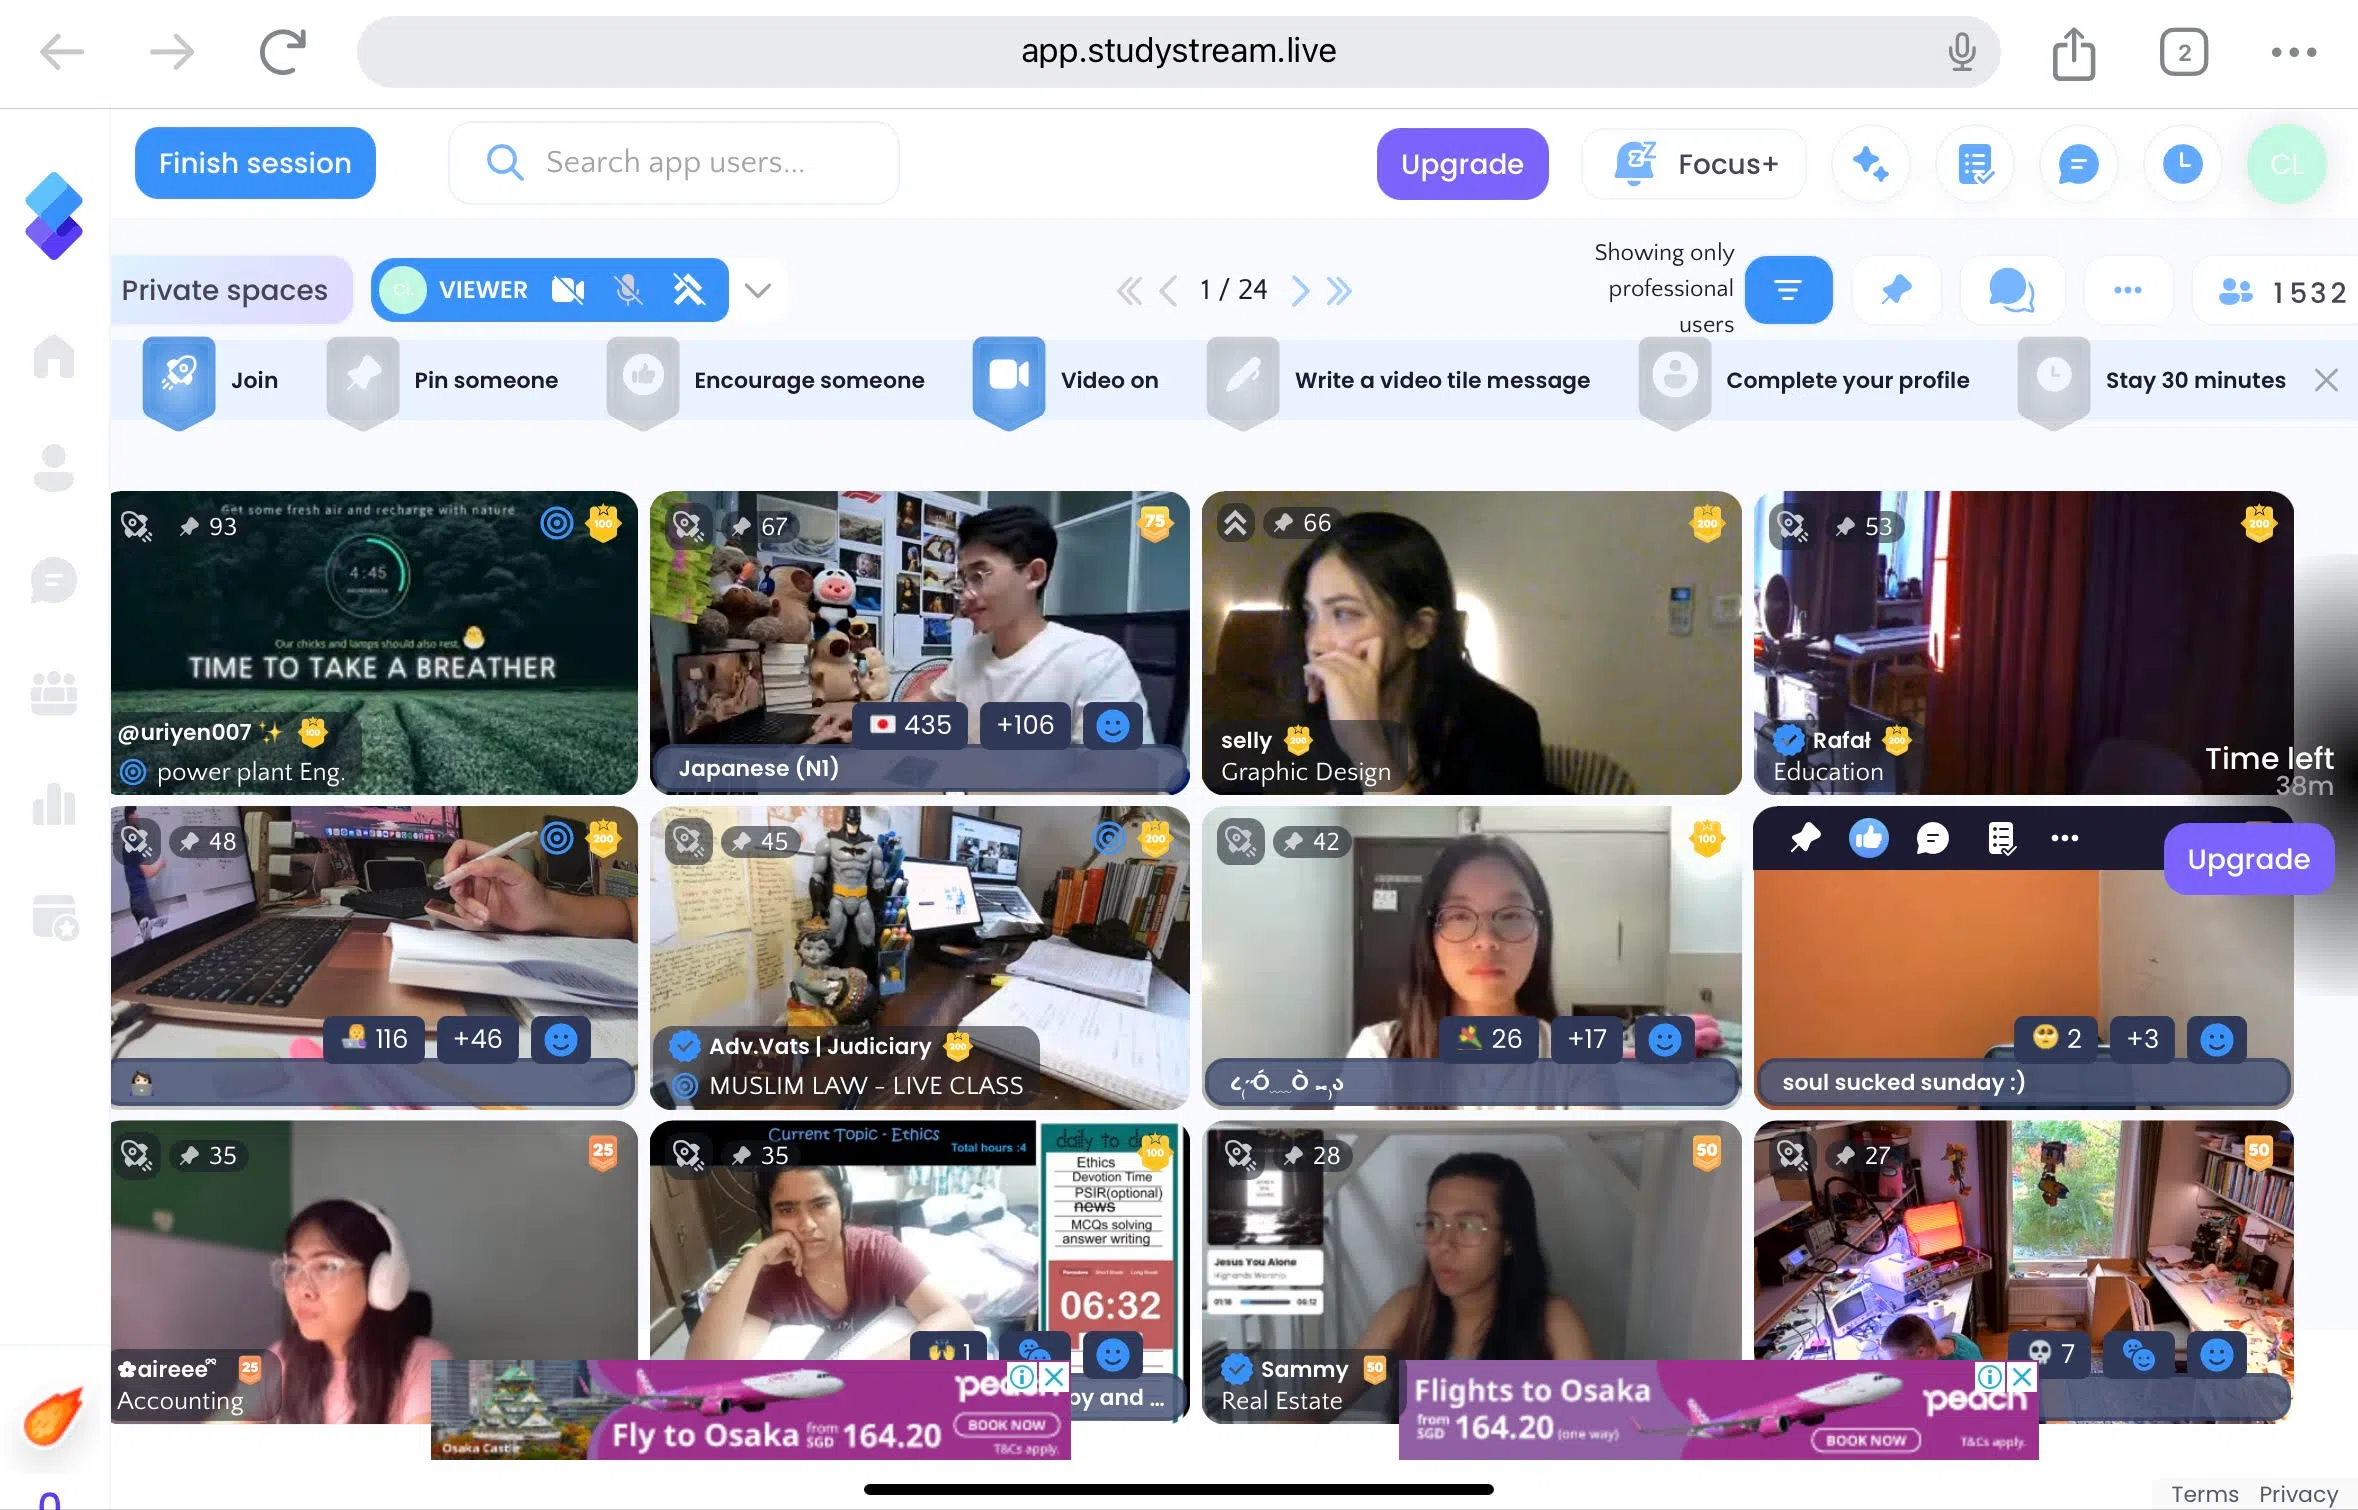Open the three-dots more options in room toolbar
The image size is (2358, 1510).
click(x=2127, y=290)
